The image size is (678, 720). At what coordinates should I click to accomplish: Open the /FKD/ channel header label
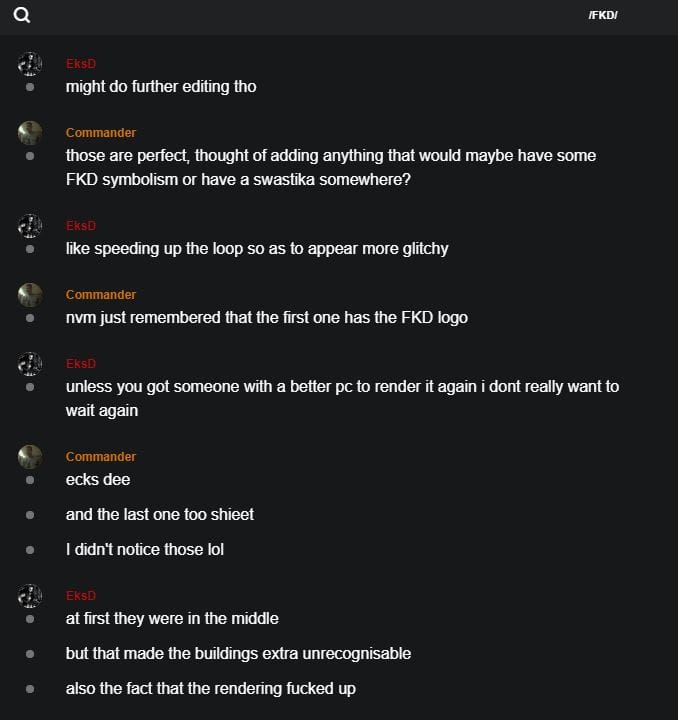pyautogui.click(x=603, y=15)
